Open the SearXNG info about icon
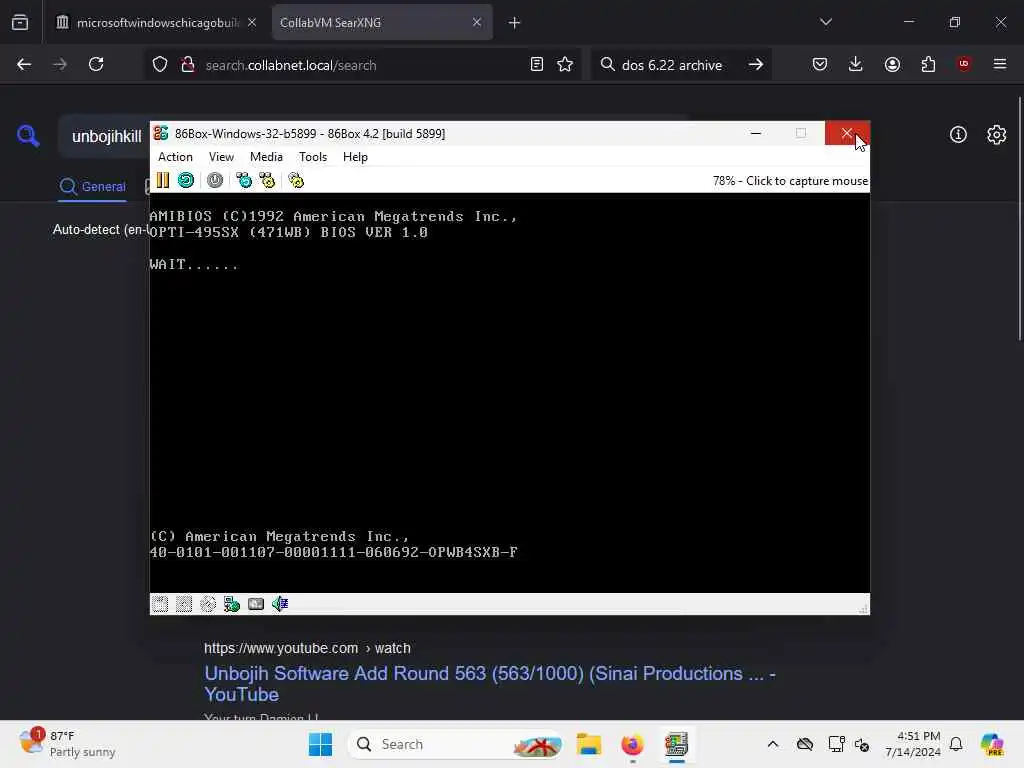Image resolution: width=1024 pixels, height=768 pixels. pos(958,135)
